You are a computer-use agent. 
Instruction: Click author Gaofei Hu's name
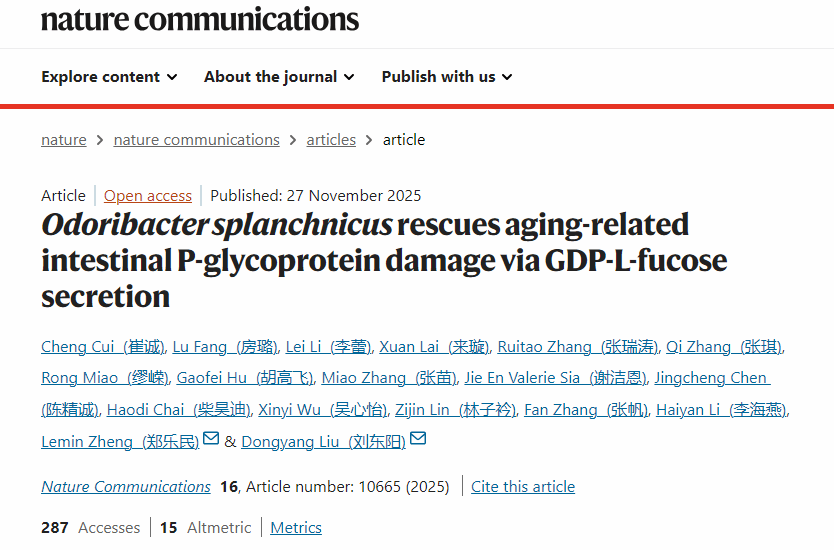pos(244,378)
